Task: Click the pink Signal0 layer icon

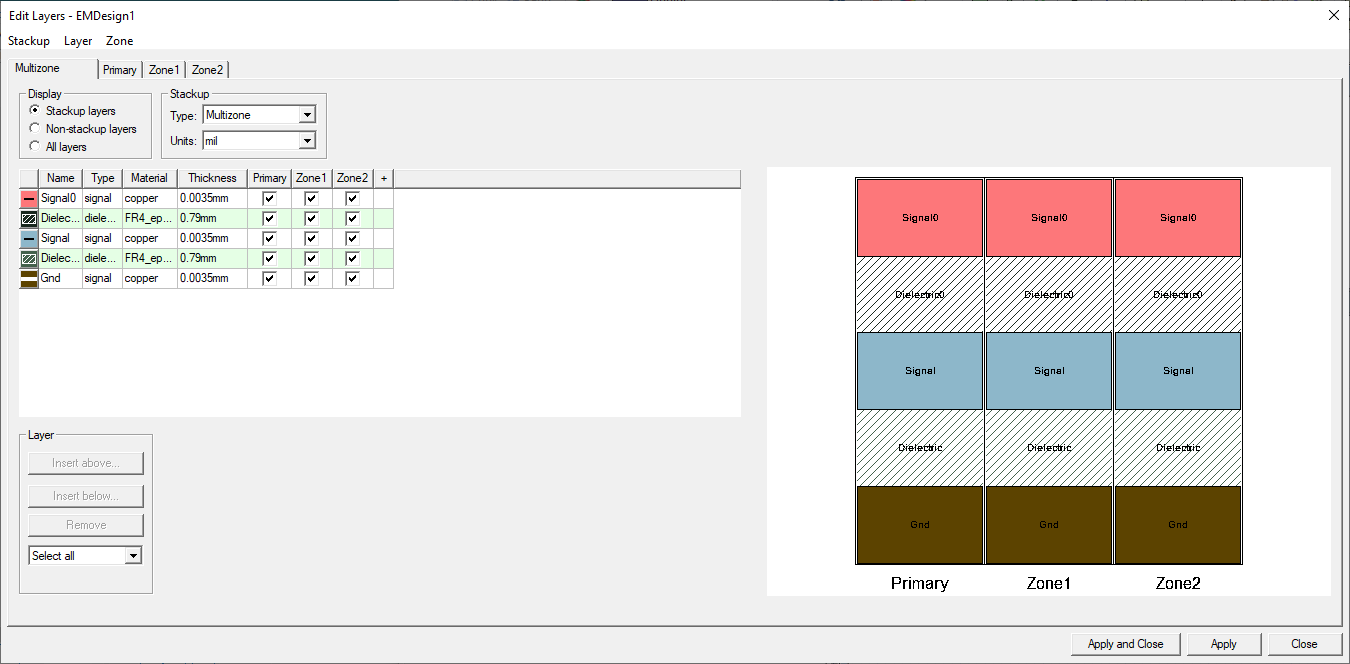Action: [30, 198]
